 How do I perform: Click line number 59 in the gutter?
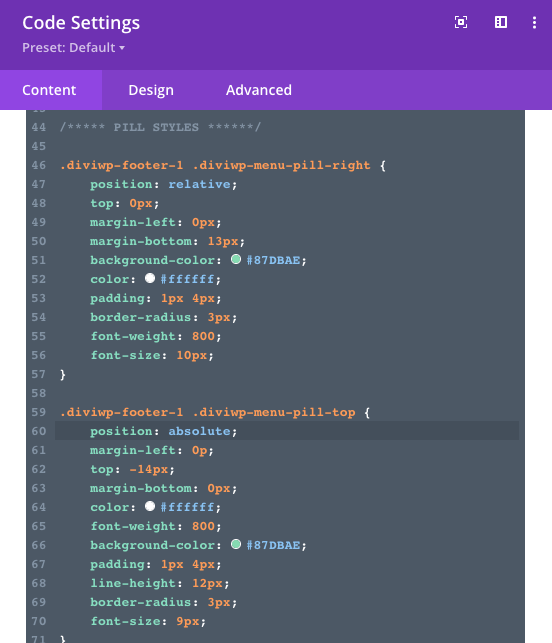39,412
